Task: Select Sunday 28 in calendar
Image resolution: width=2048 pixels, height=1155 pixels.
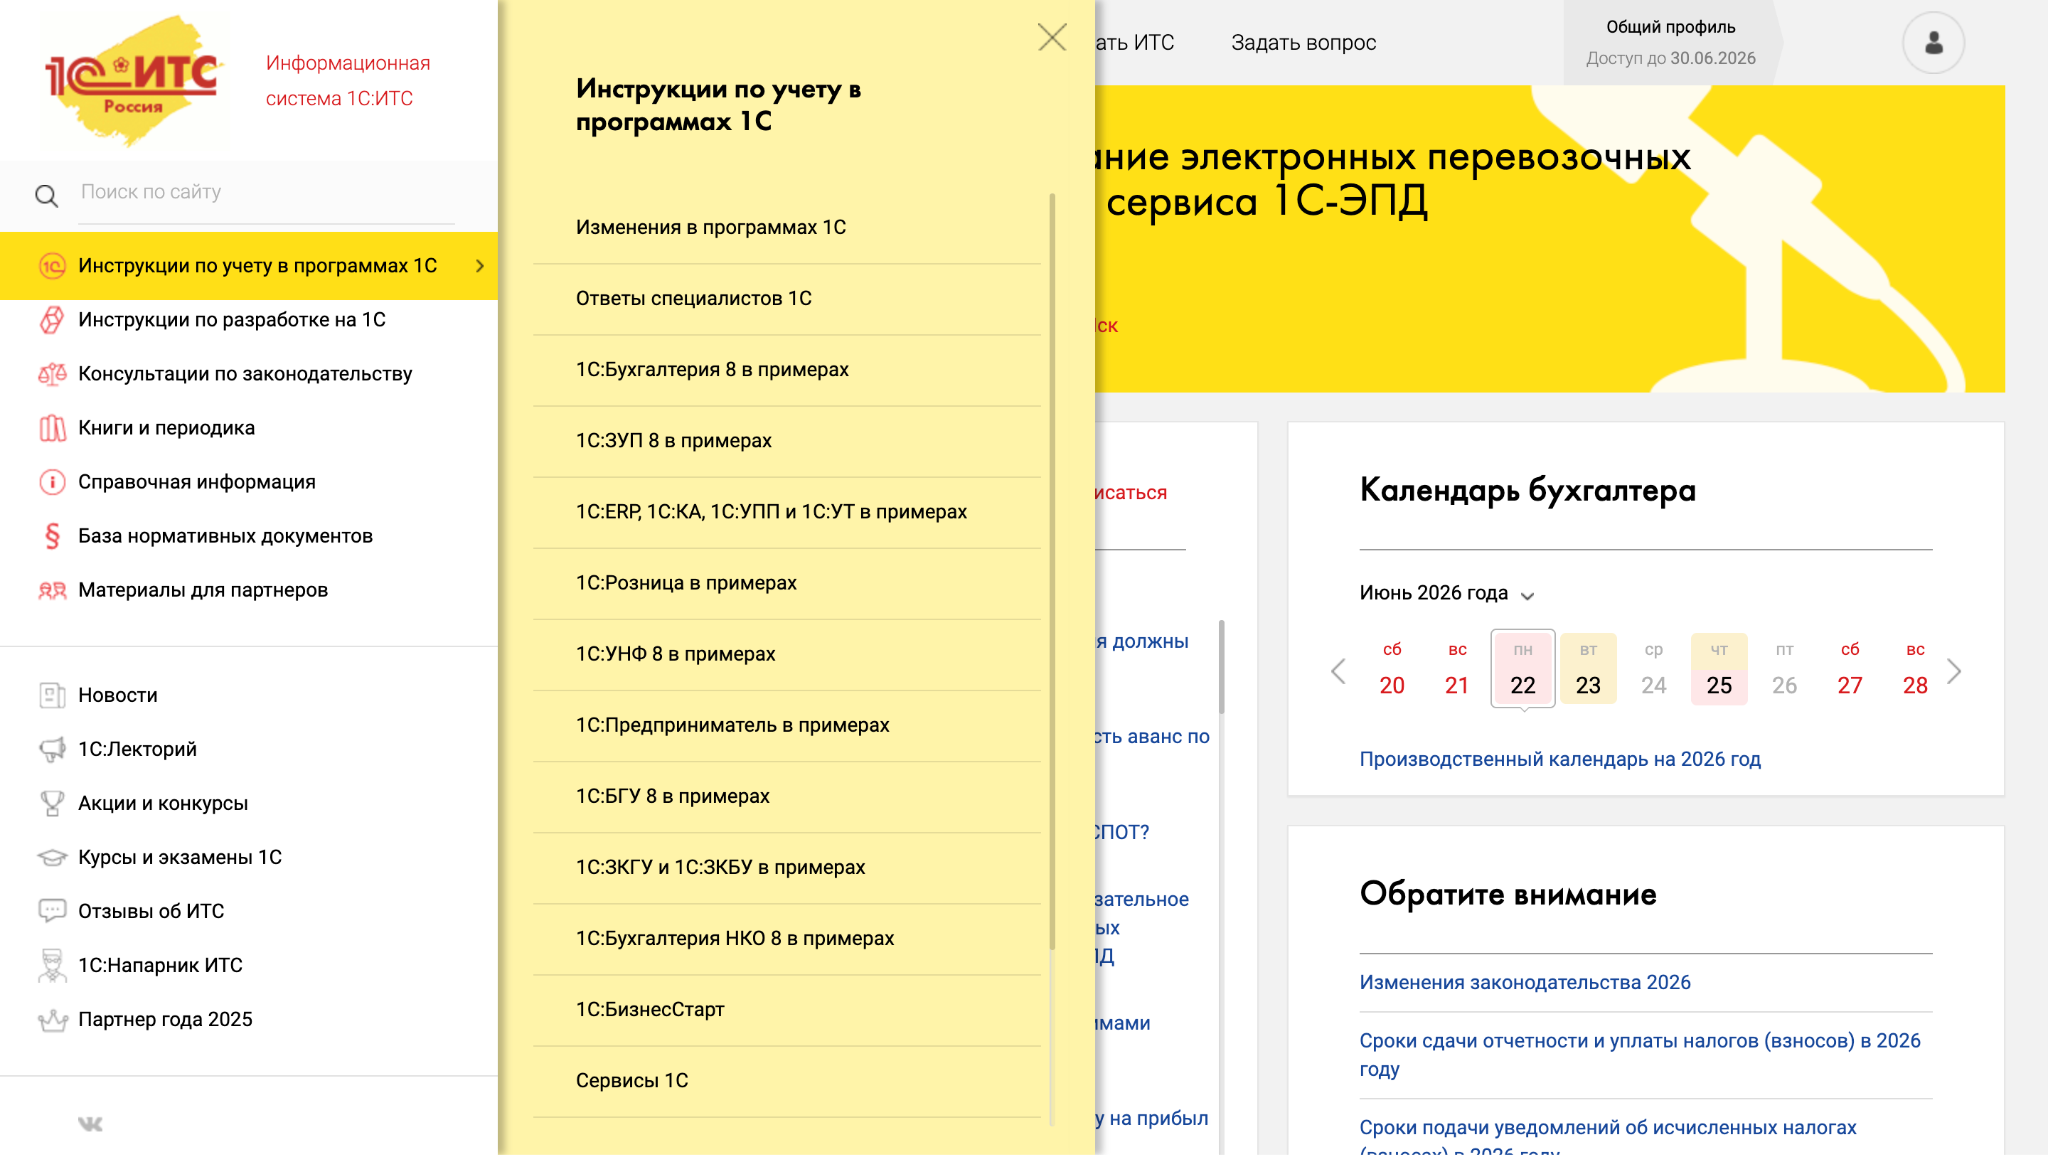Action: [x=1915, y=669]
